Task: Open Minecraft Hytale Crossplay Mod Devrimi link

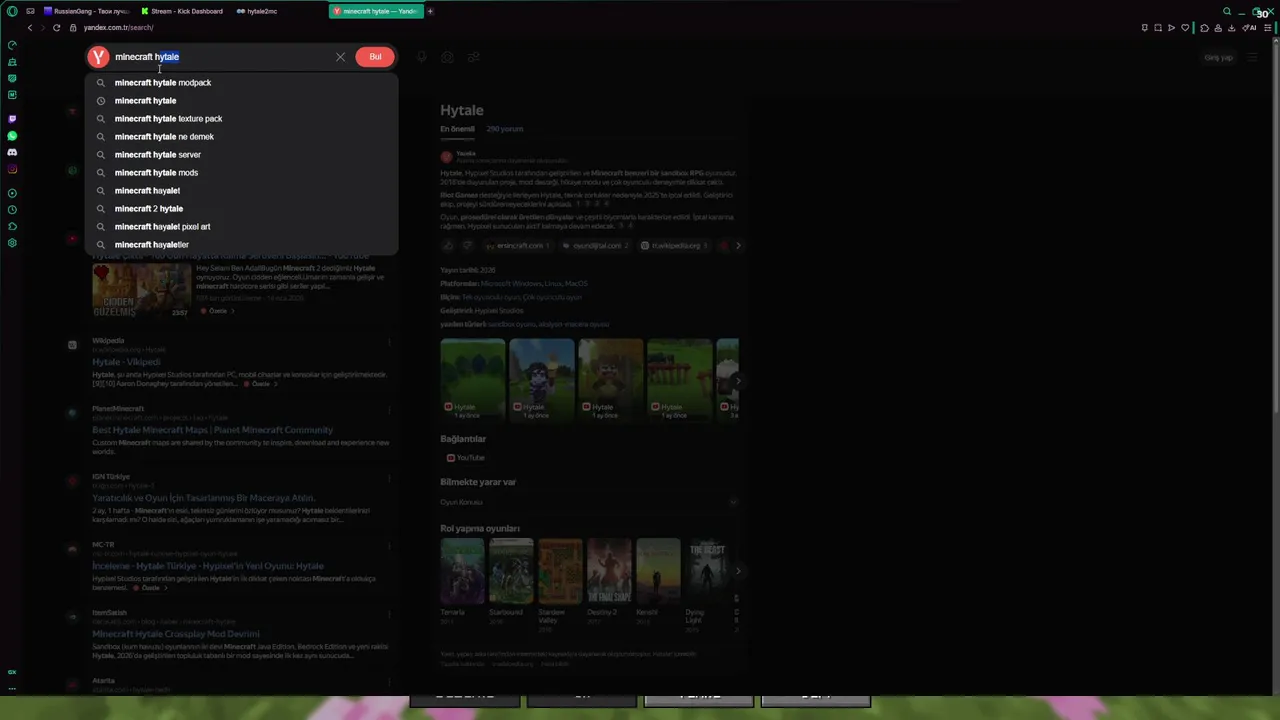Action: pos(176,634)
